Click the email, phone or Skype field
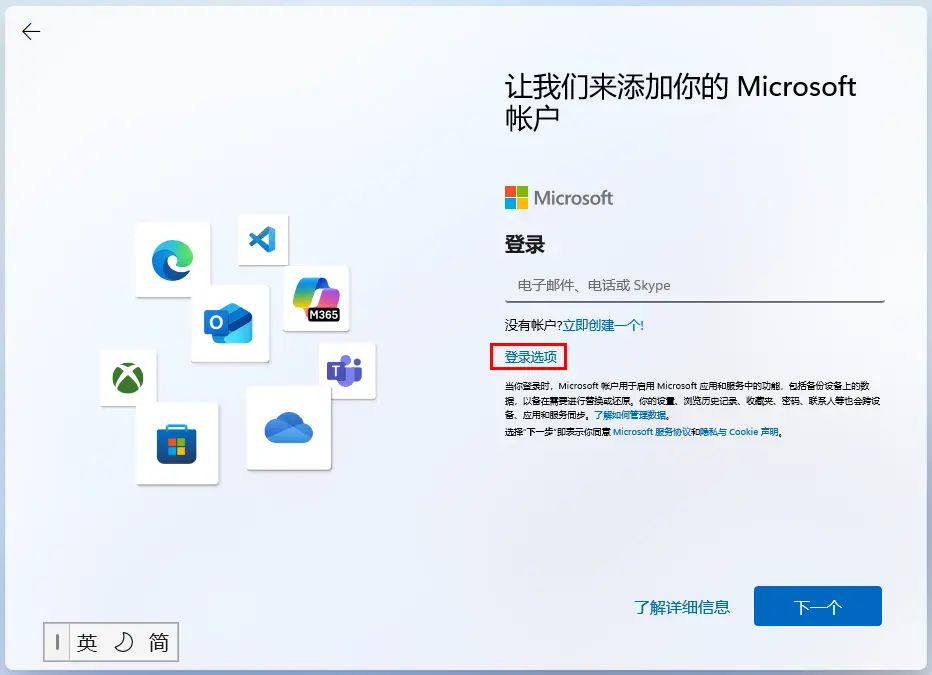The width and height of the screenshot is (932, 675). coord(694,286)
